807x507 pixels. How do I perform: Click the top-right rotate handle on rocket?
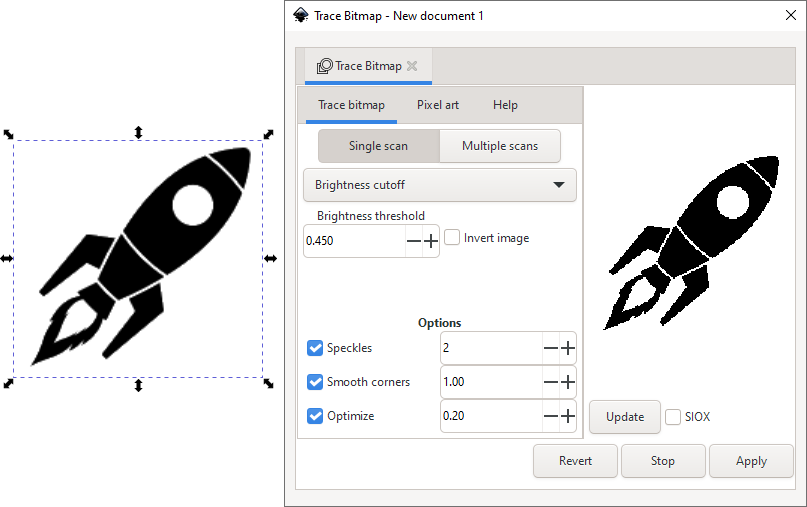click(268, 134)
